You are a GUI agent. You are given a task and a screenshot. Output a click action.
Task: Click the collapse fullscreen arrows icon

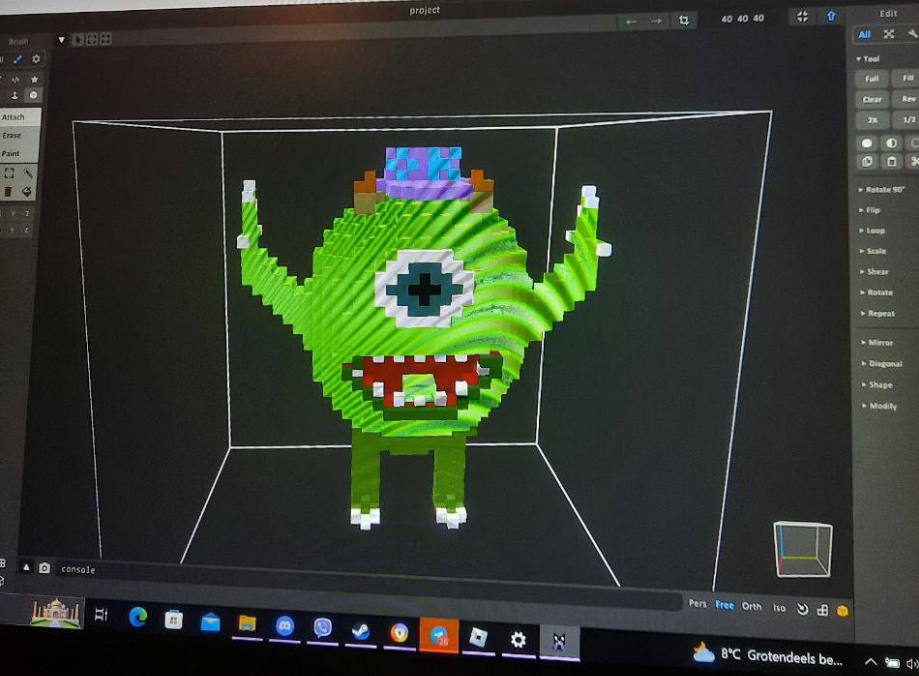tap(802, 16)
